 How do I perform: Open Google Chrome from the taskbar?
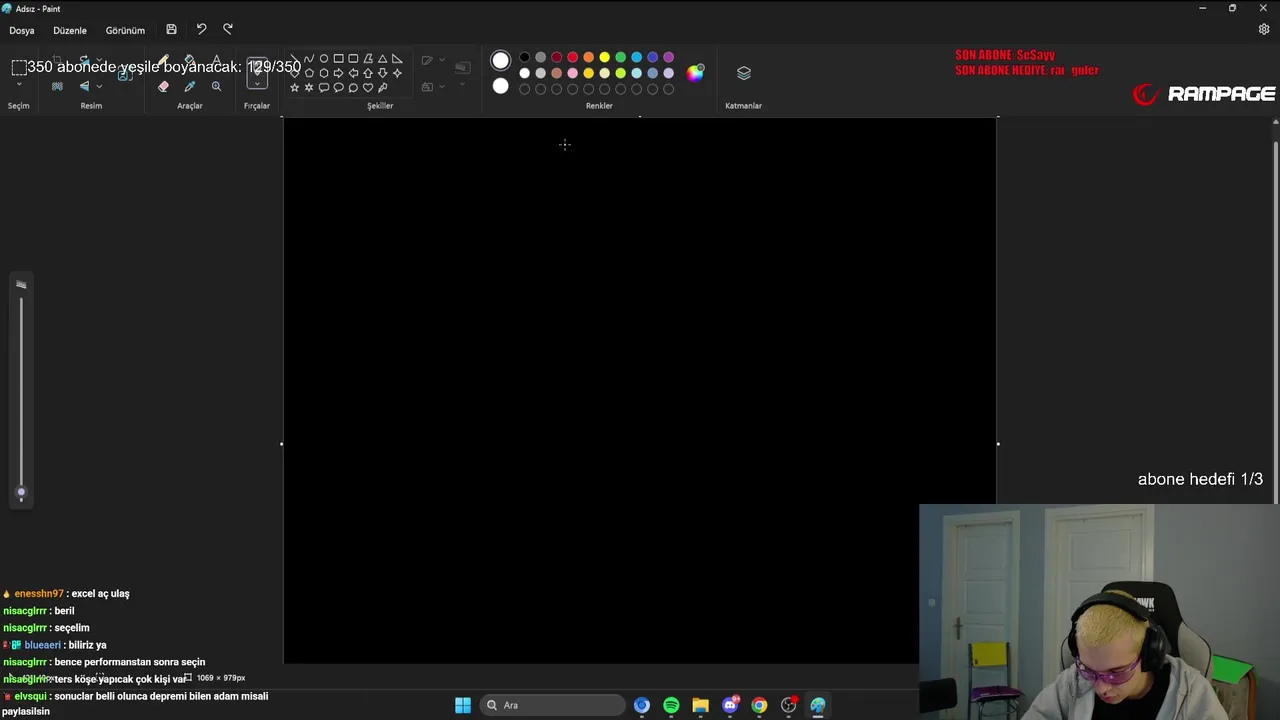tap(759, 705)
